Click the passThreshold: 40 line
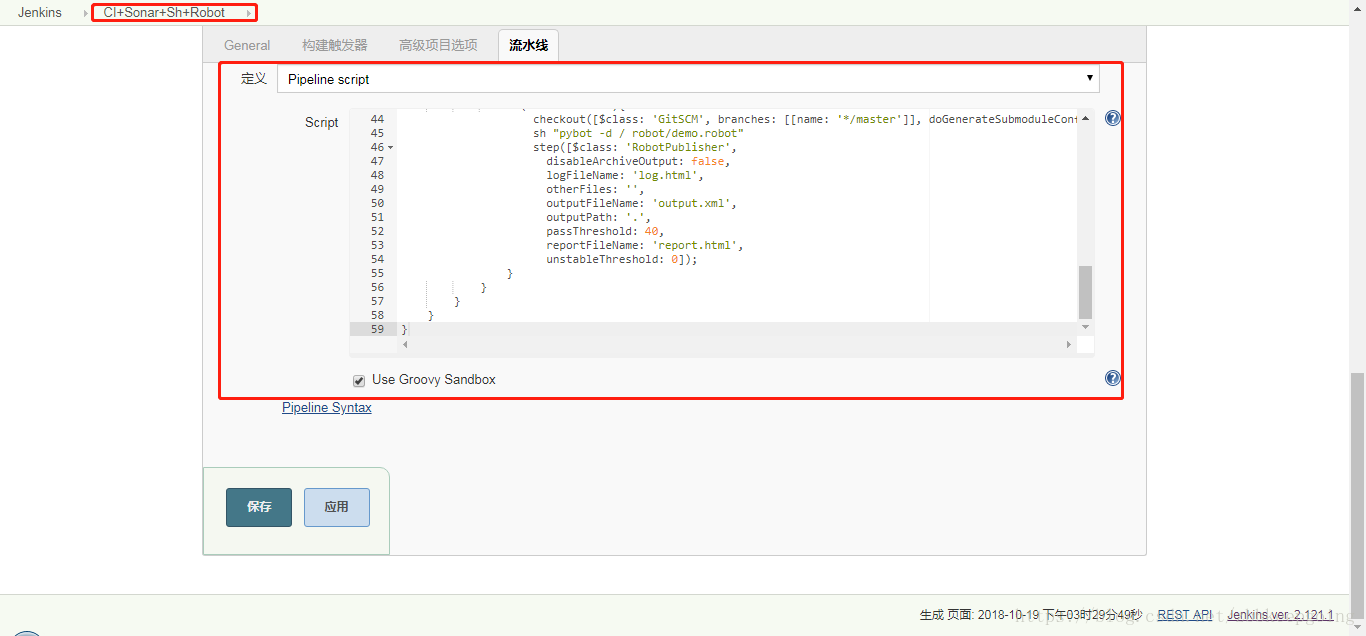 pos(605,231)
